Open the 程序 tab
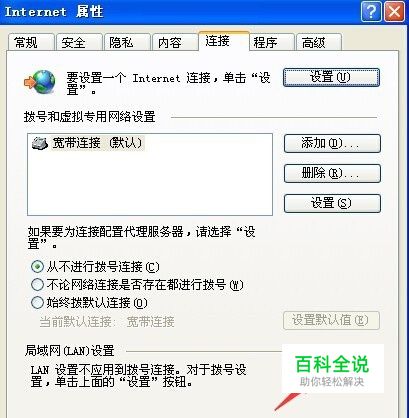 point(272,43)
